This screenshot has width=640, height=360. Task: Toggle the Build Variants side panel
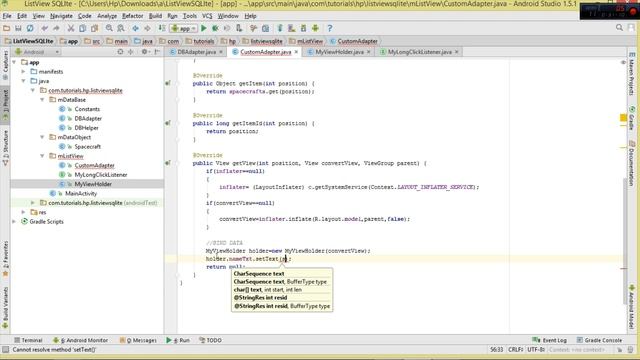(5, 307)
